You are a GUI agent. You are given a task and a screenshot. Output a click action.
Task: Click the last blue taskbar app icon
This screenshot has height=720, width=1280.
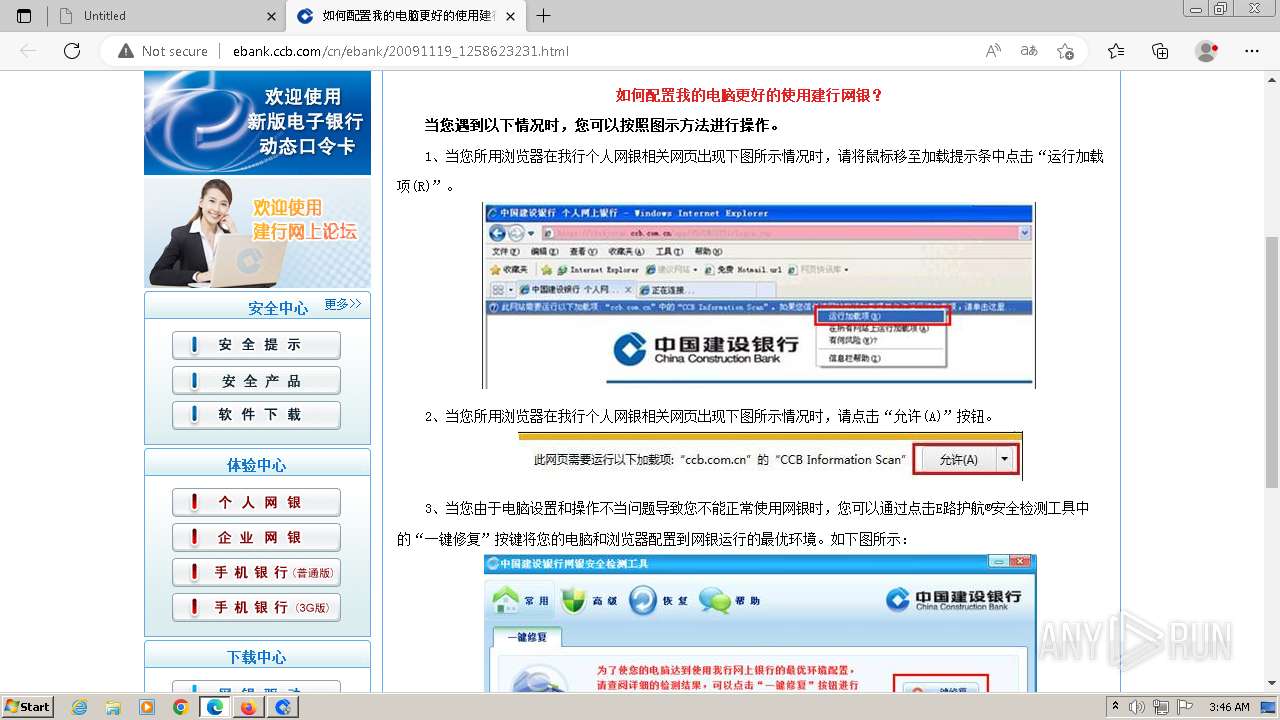click(283, 707)
